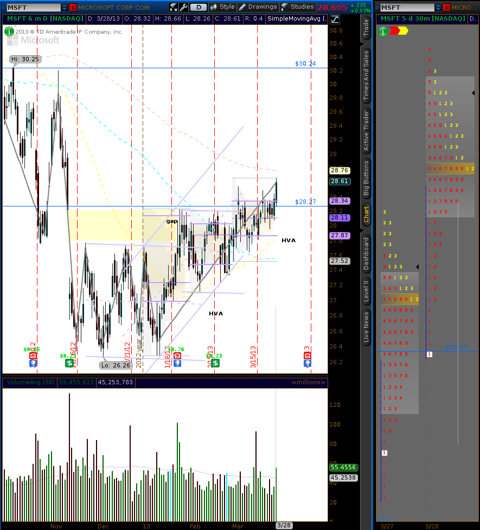Click the red alert icon beside left MSFT symbol

(x=73, y=7)
